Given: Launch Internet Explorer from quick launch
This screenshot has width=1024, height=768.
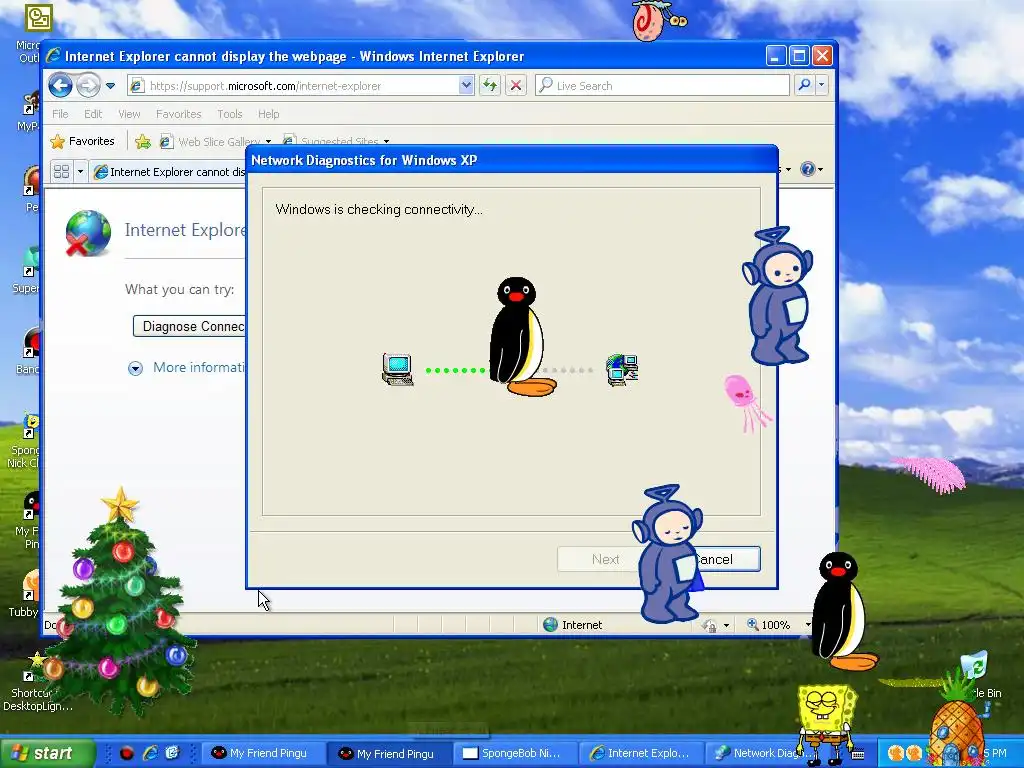Looking at the screenshot, I should (x=150, y=753).
